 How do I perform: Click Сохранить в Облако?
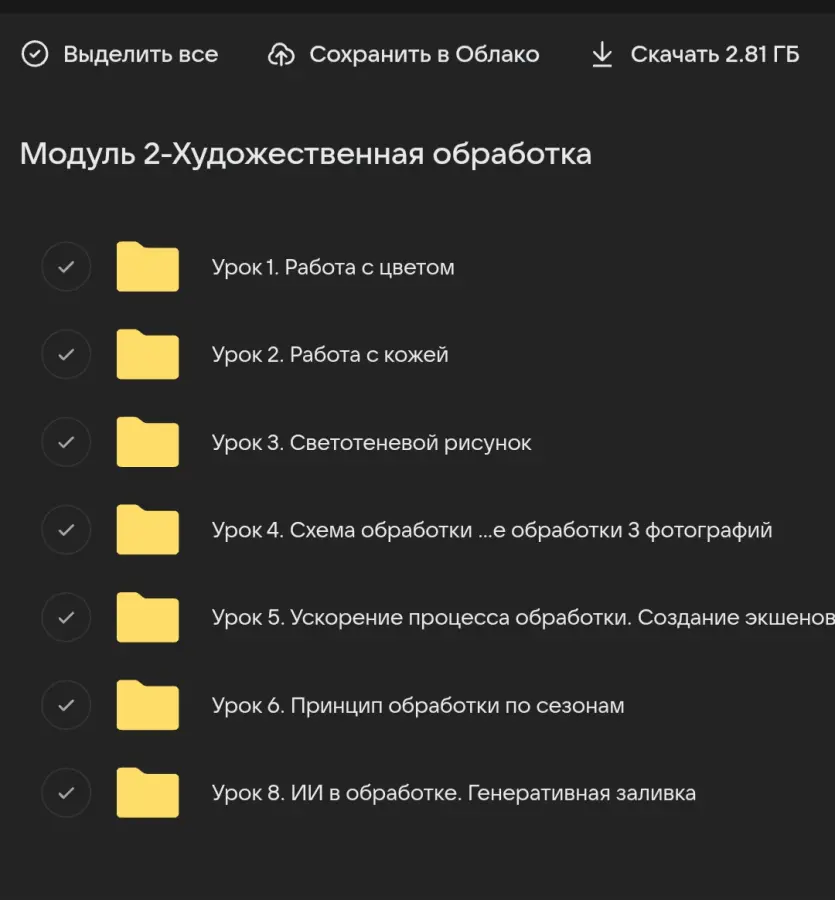(x=425, y=55)
